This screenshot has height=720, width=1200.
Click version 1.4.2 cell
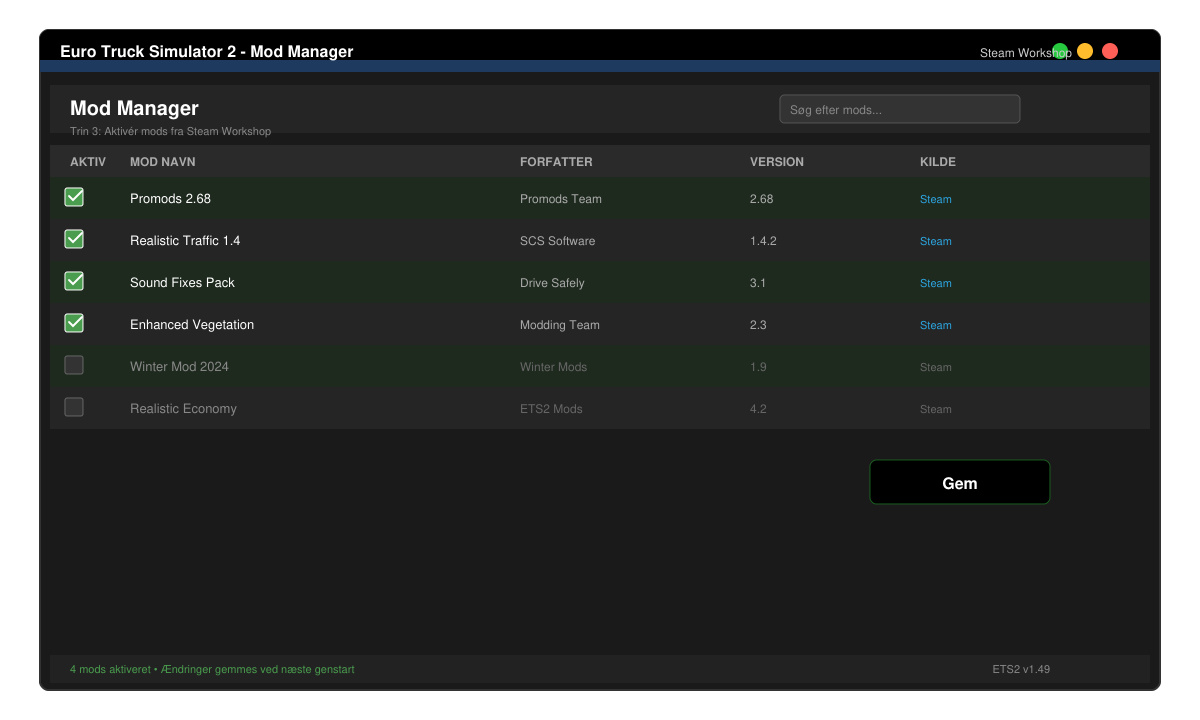click(764, 241)
